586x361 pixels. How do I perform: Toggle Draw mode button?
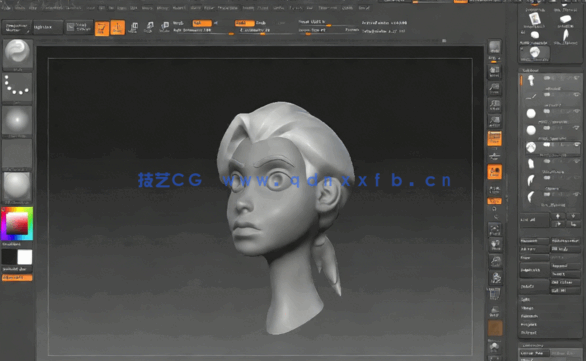coord(117,28)
